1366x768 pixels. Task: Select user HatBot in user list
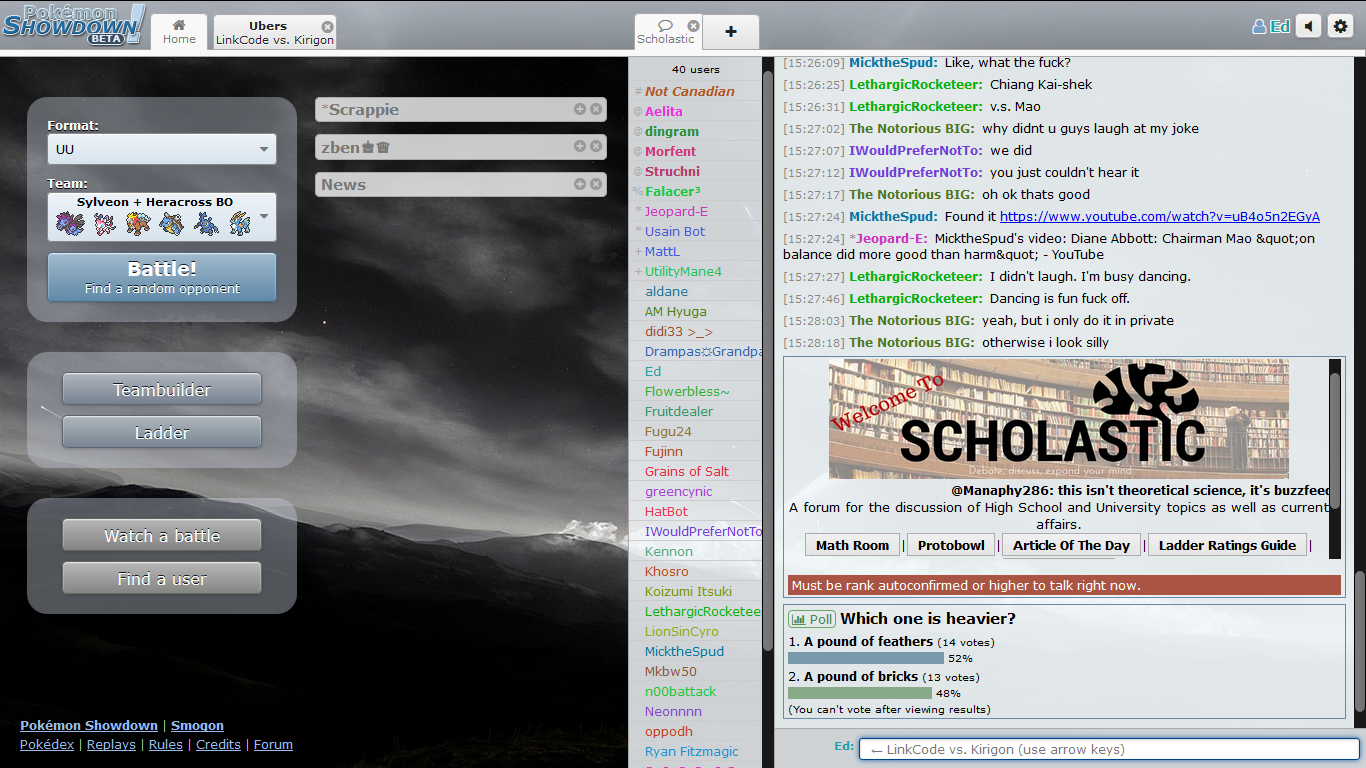695,511
